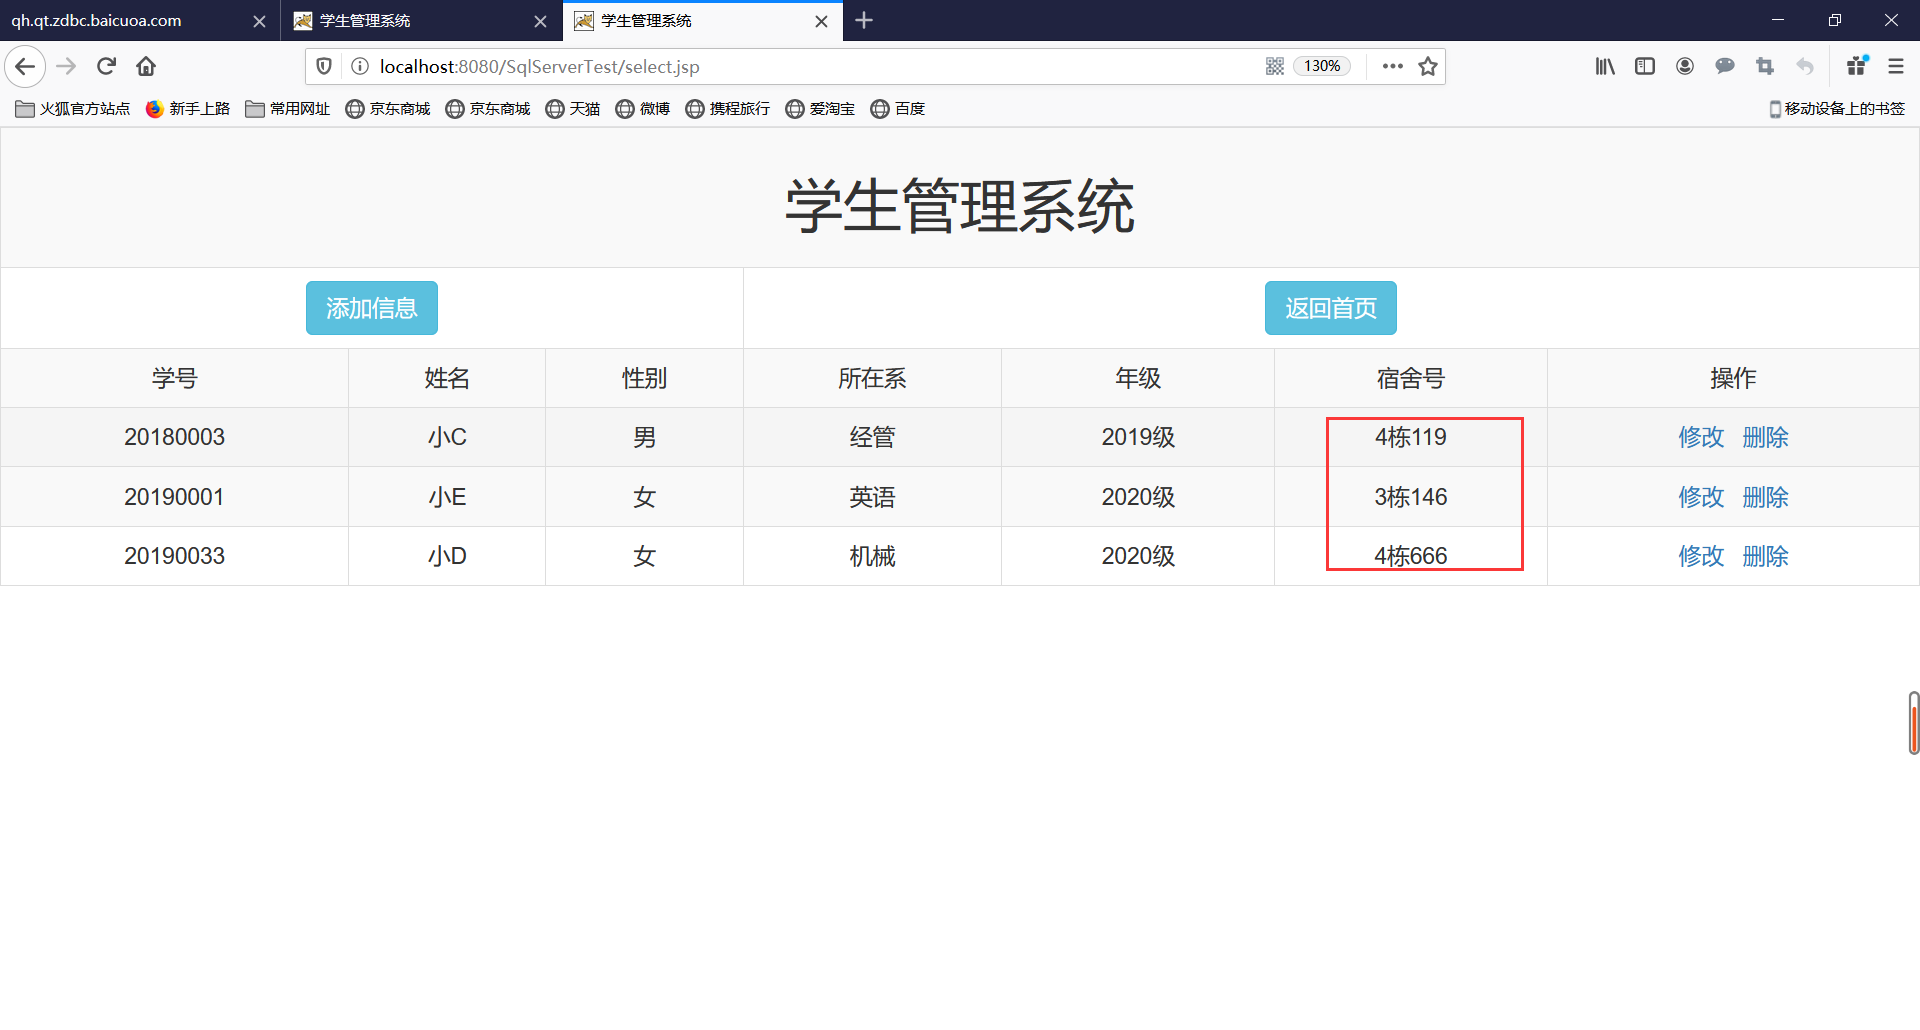The image size is (1920, 1030).
Task: Expand the 常用网址 bookmarks folder
Action: 287,109
